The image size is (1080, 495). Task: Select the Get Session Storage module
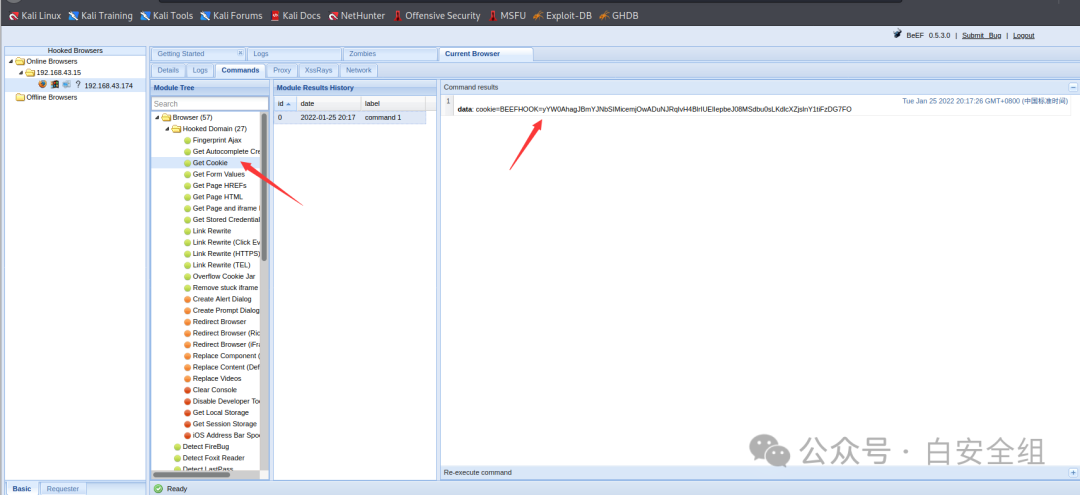225,424
